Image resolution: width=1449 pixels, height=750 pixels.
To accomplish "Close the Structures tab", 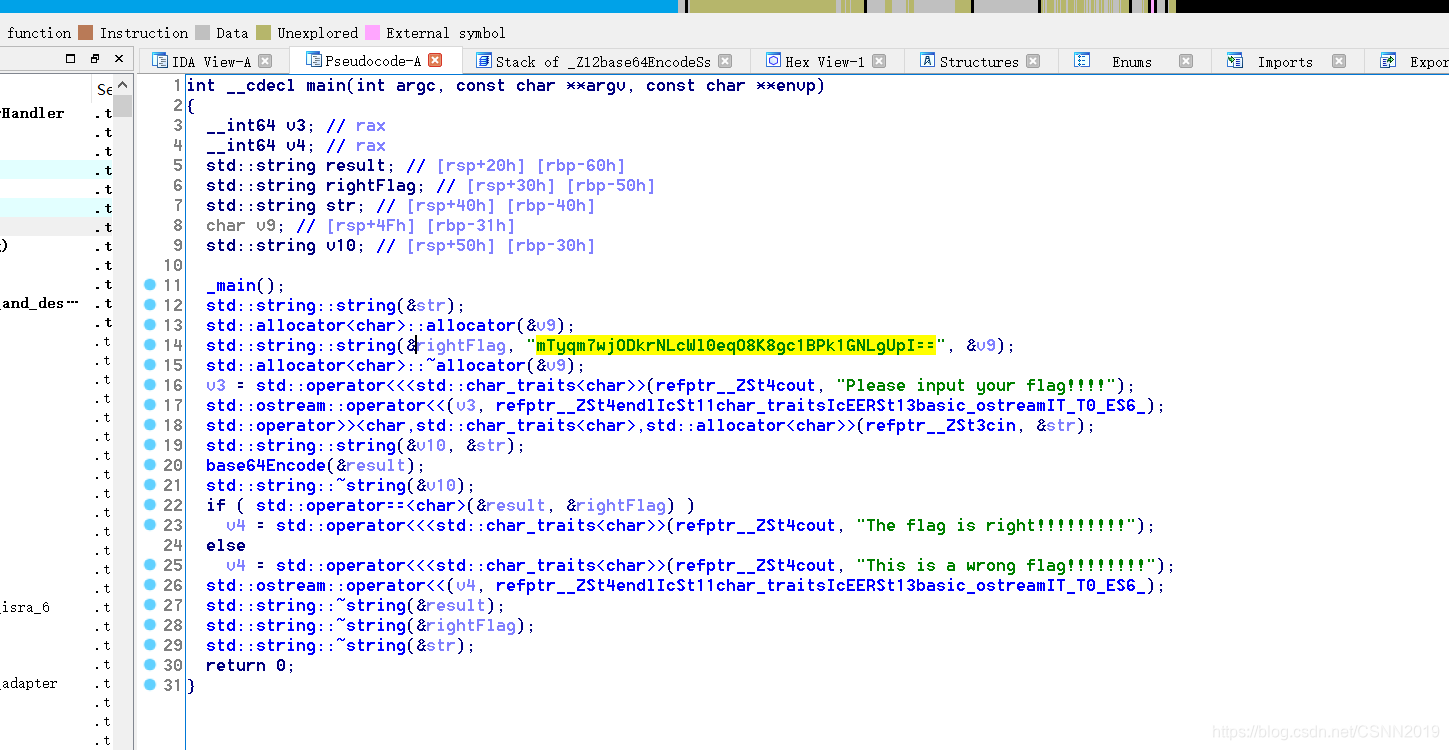I will tap(1033, 61).
